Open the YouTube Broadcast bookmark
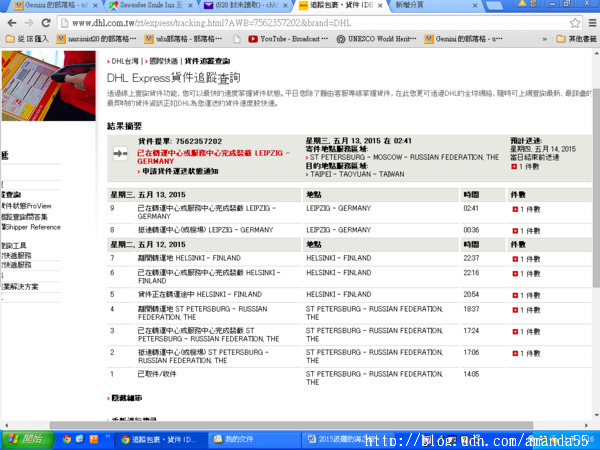Screen dimensions: 600x450 pyautogui.click(x=288, y=39)
